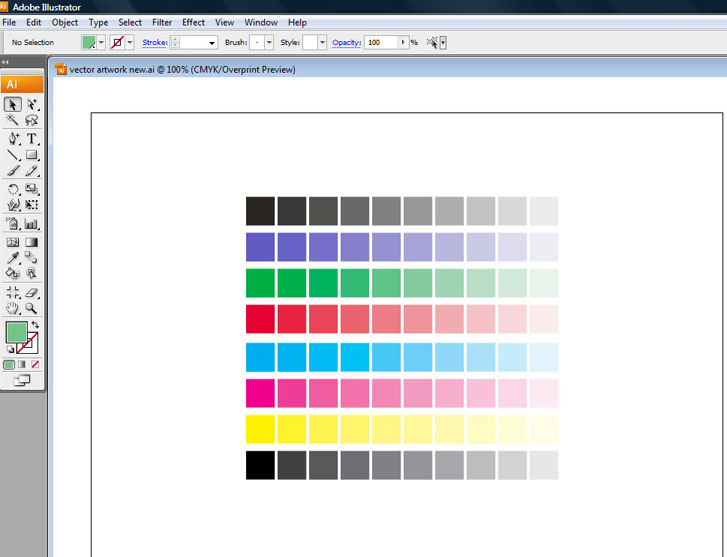
Task: Open the File menu
Action: (9, 22)
